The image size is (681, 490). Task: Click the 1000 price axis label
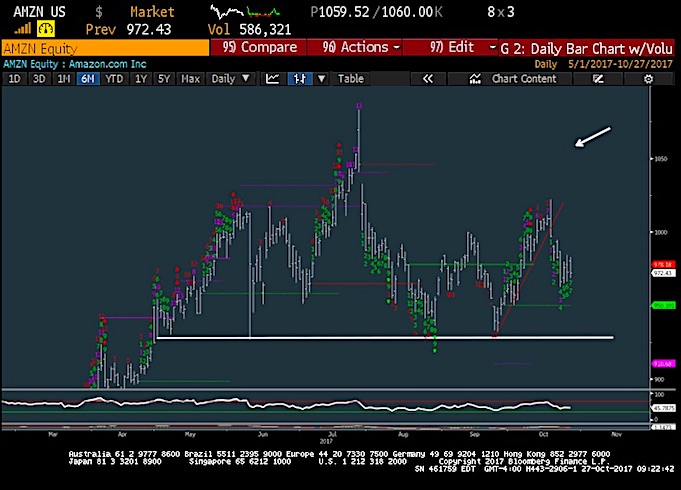661,232
